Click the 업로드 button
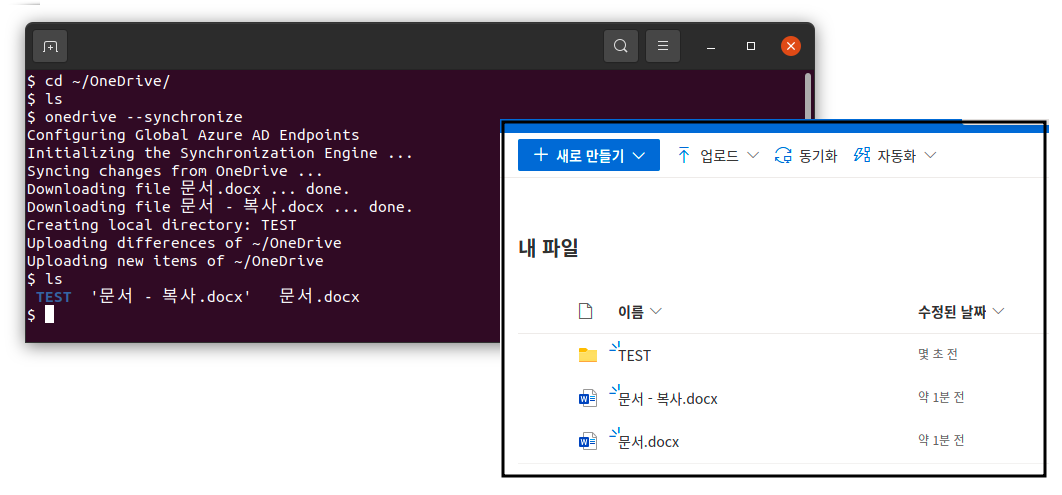The image size is (1062, 495). (718, 156)
